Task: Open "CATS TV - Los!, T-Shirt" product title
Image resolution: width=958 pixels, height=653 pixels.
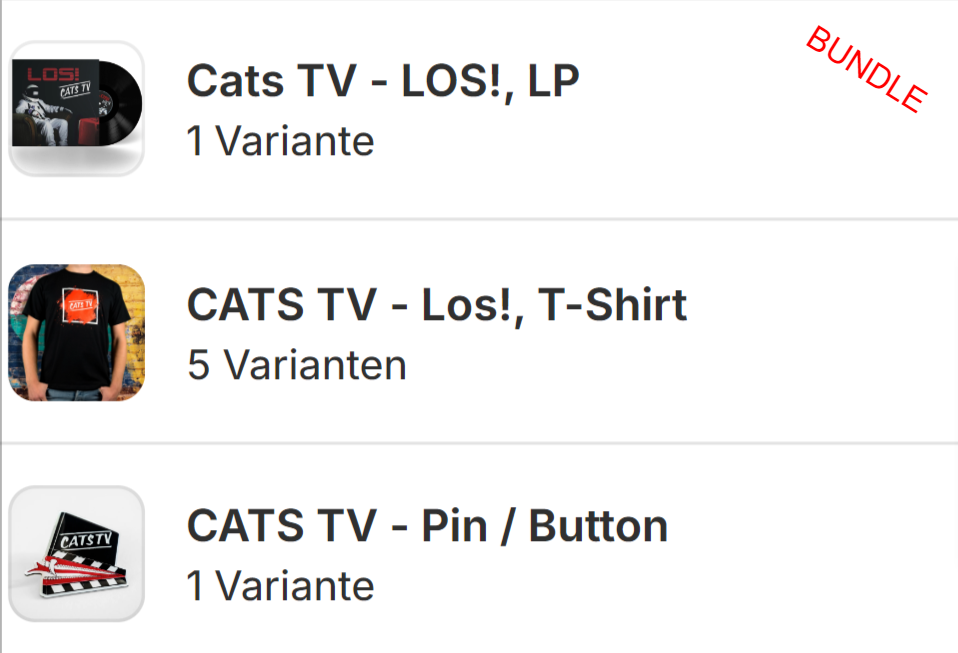Action: pyautogui.click(x=437, y=305)
